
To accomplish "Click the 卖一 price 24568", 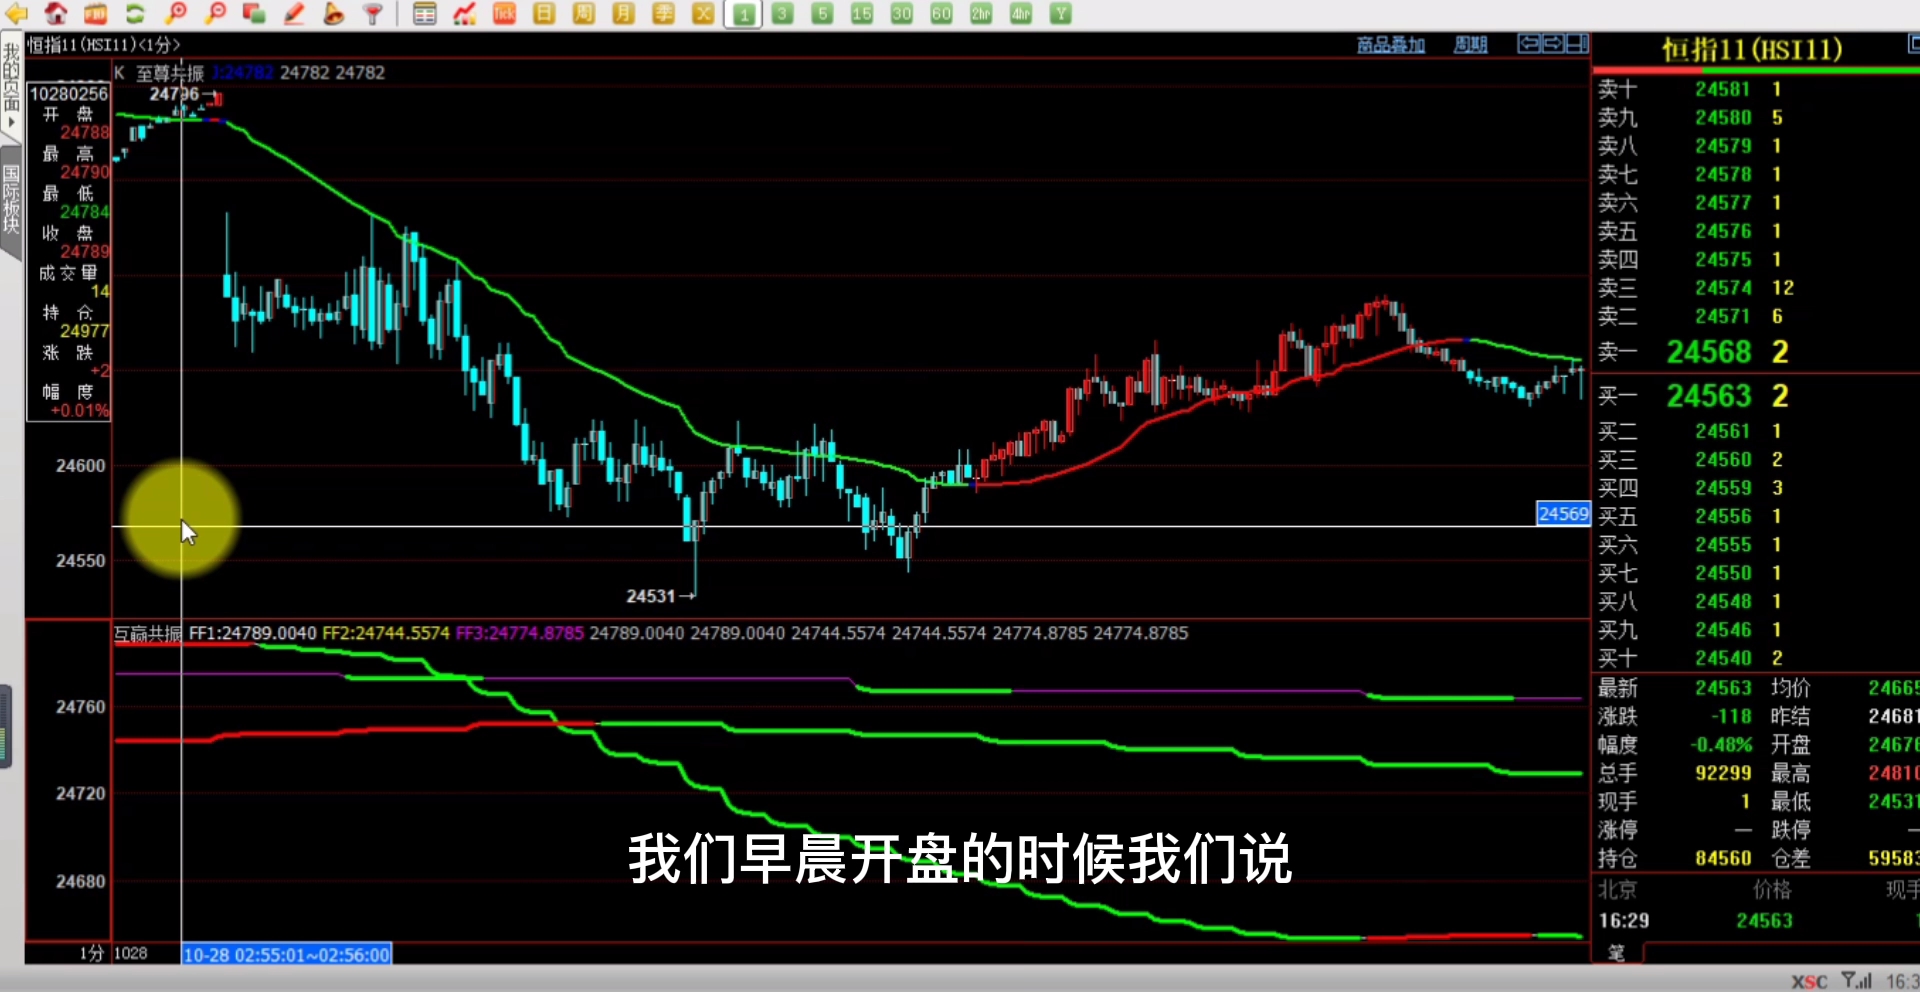I will pyautogui.click(x=1709, y=352).
